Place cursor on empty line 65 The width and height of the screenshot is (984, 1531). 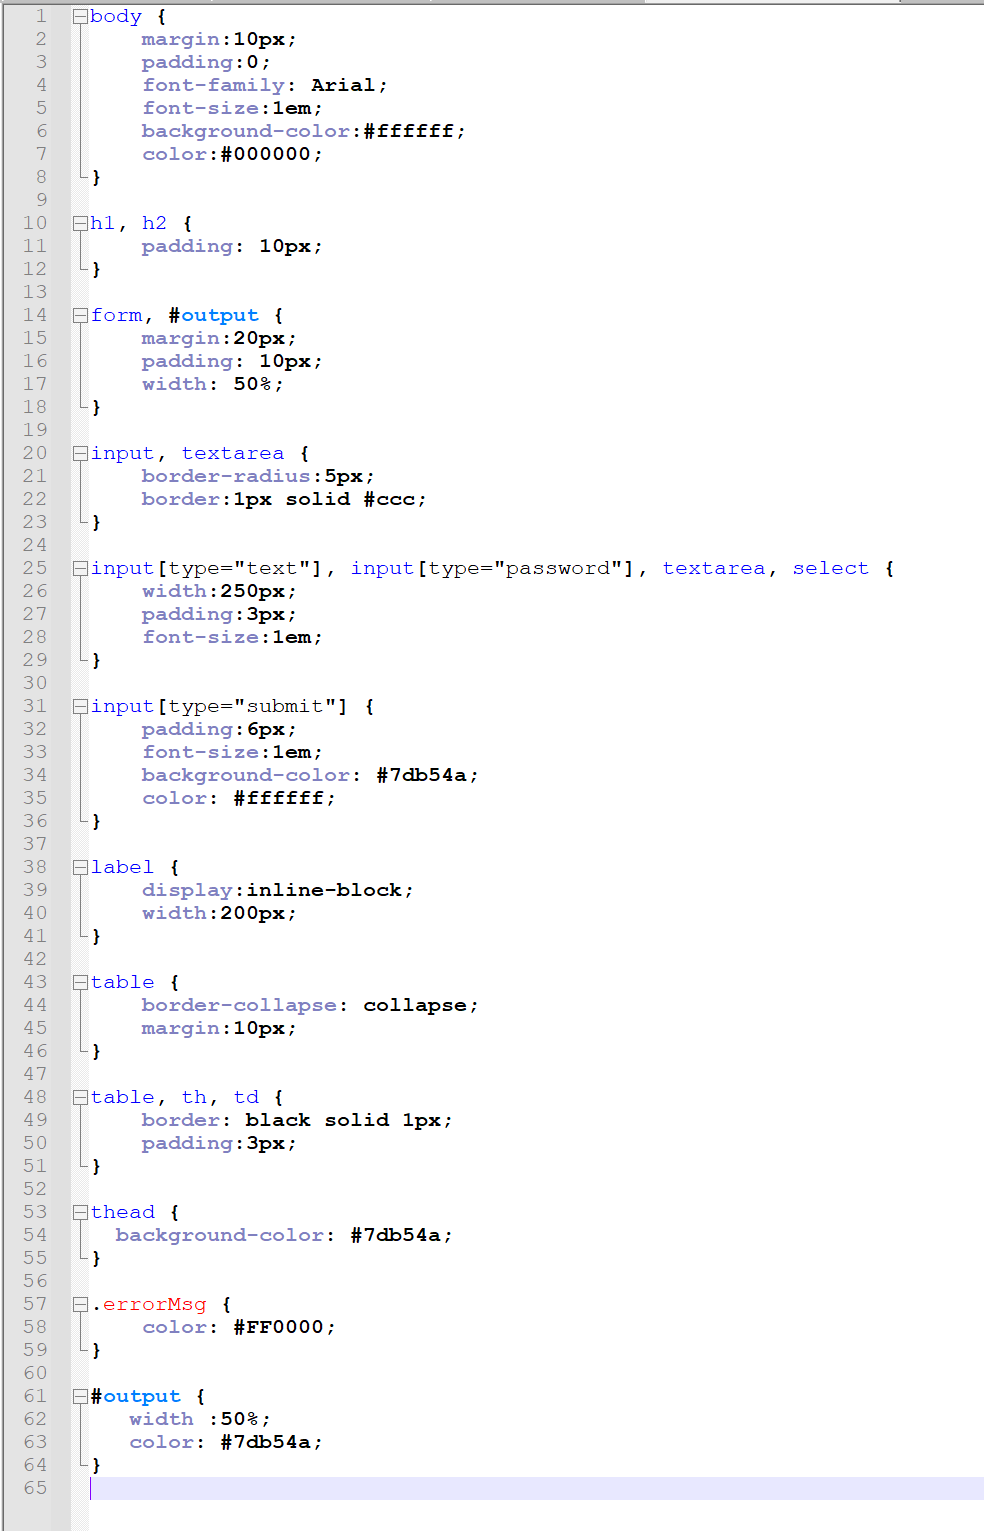pyautogui.click(x=150, y=1487)
